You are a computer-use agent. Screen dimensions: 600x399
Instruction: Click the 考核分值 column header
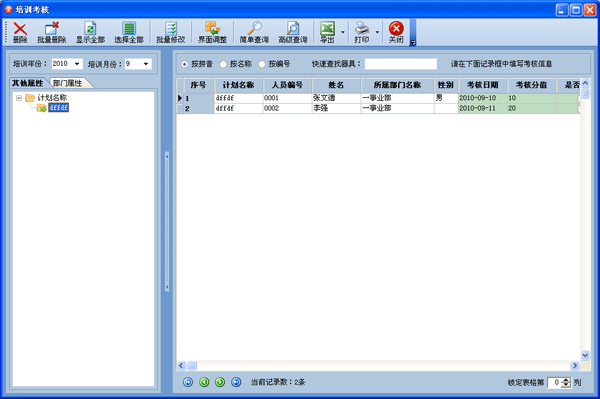(532, 85)
